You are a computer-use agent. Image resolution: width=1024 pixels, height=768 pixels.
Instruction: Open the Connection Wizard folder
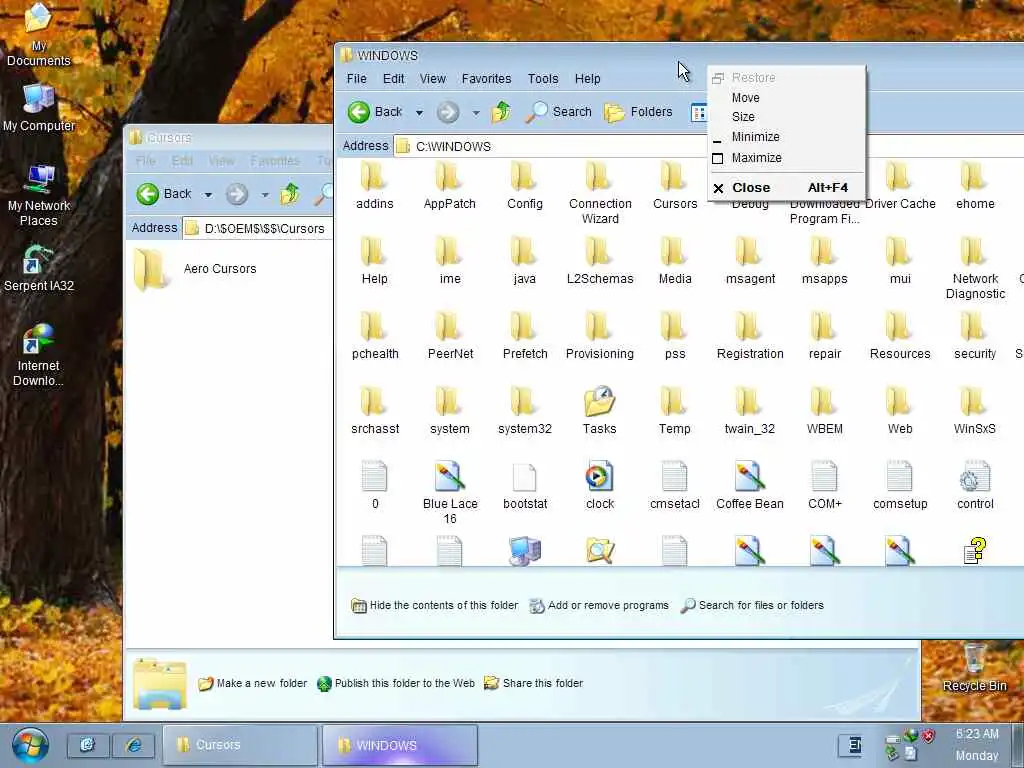[600, 193]
